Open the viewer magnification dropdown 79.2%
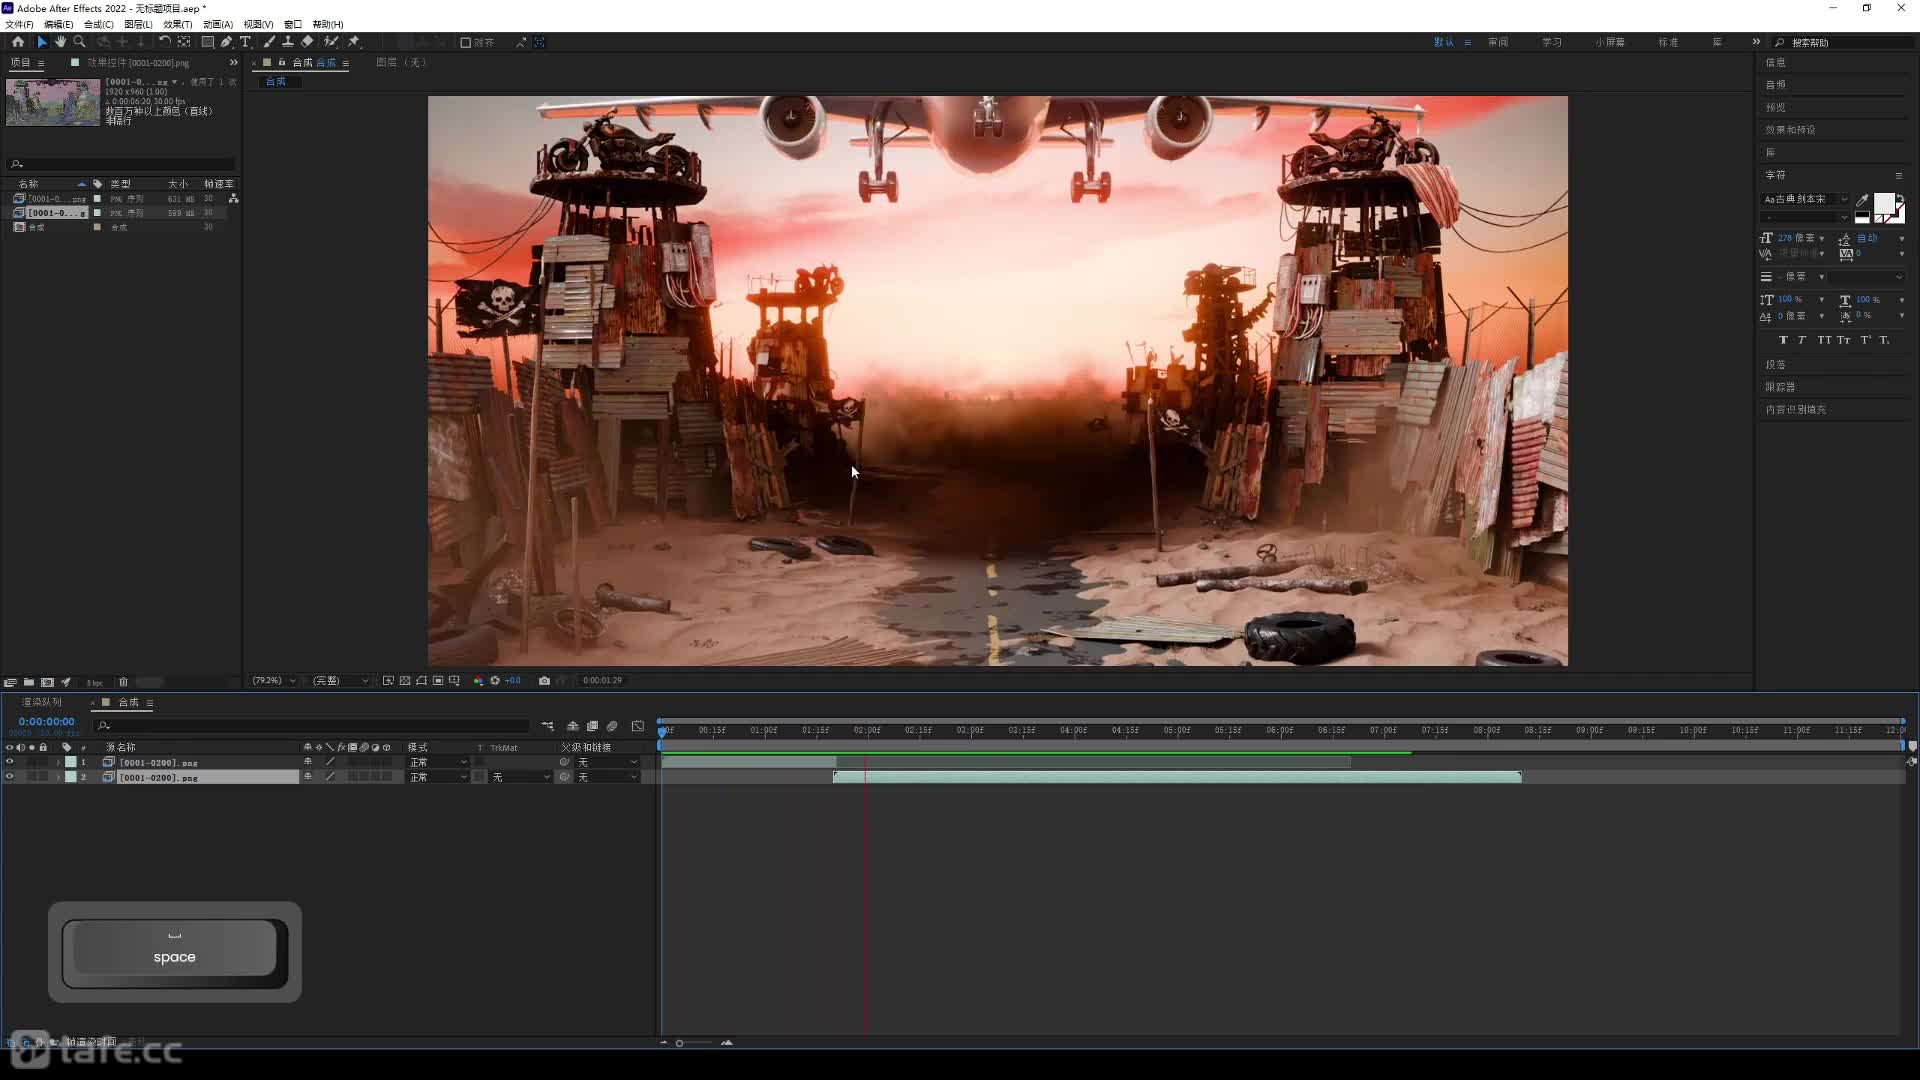This screenshot has width=1920, height=1080. tap(274, 681)
